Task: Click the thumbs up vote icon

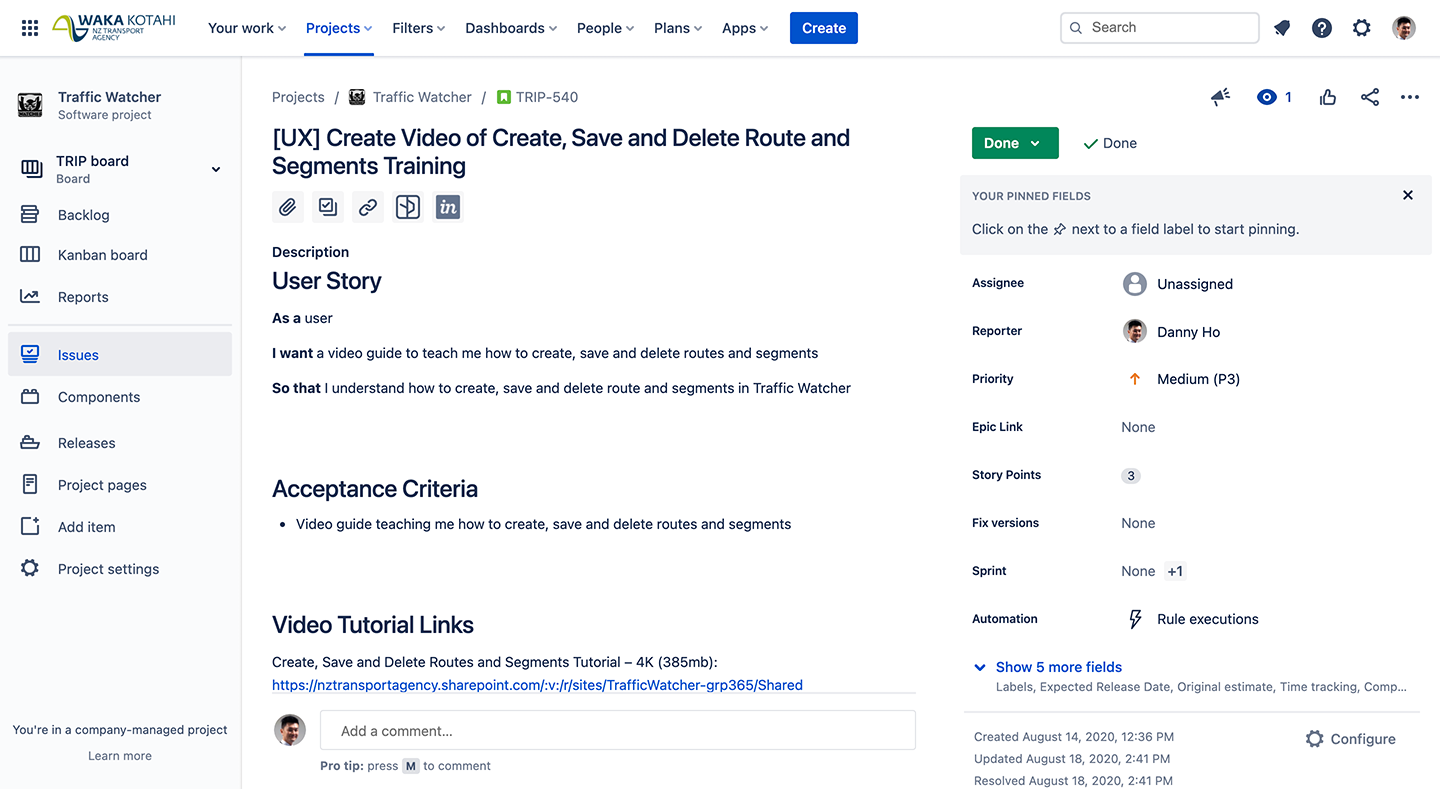Action: pyautogui.click(x=1328, y=97)
